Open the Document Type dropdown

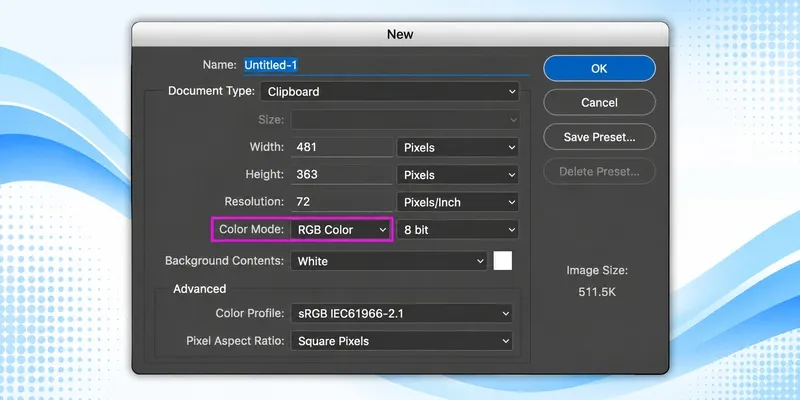[390, 92]
